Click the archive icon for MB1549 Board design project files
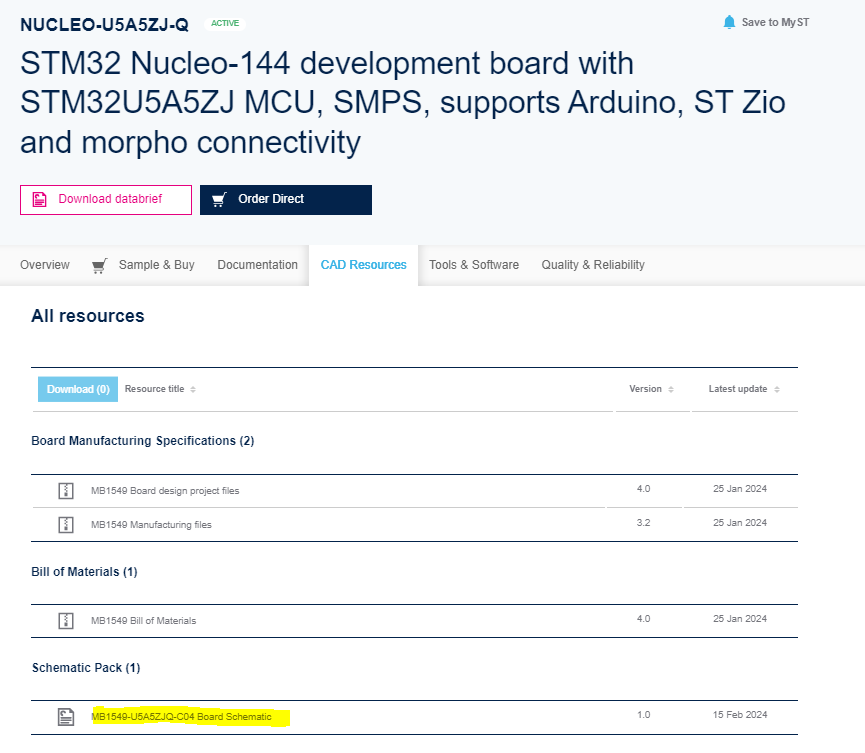This screenshot has width=865, height=753. [66, 490]
